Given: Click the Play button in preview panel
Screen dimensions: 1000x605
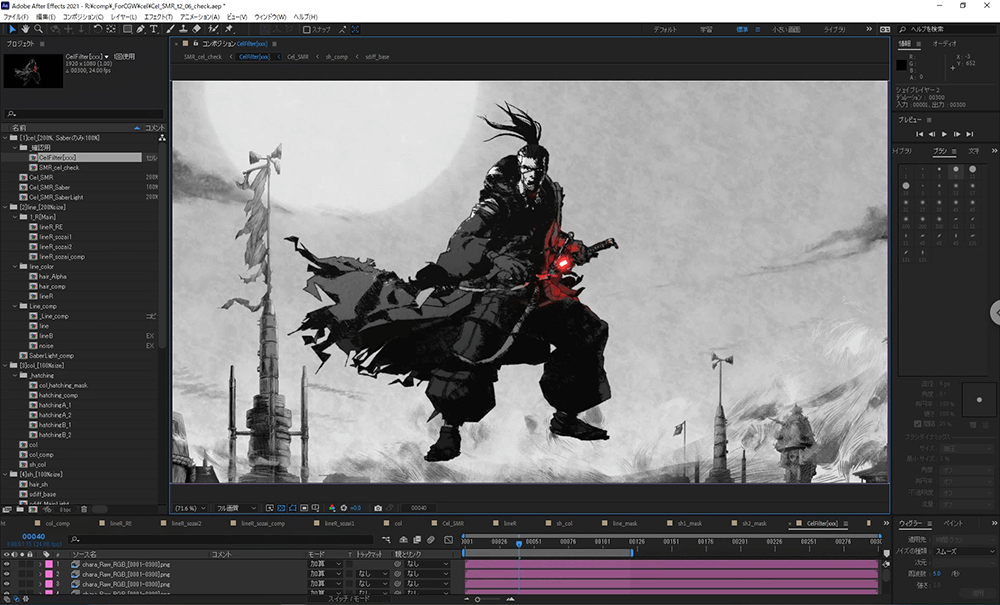Looking at the screenshot, I should pos(945,134).
